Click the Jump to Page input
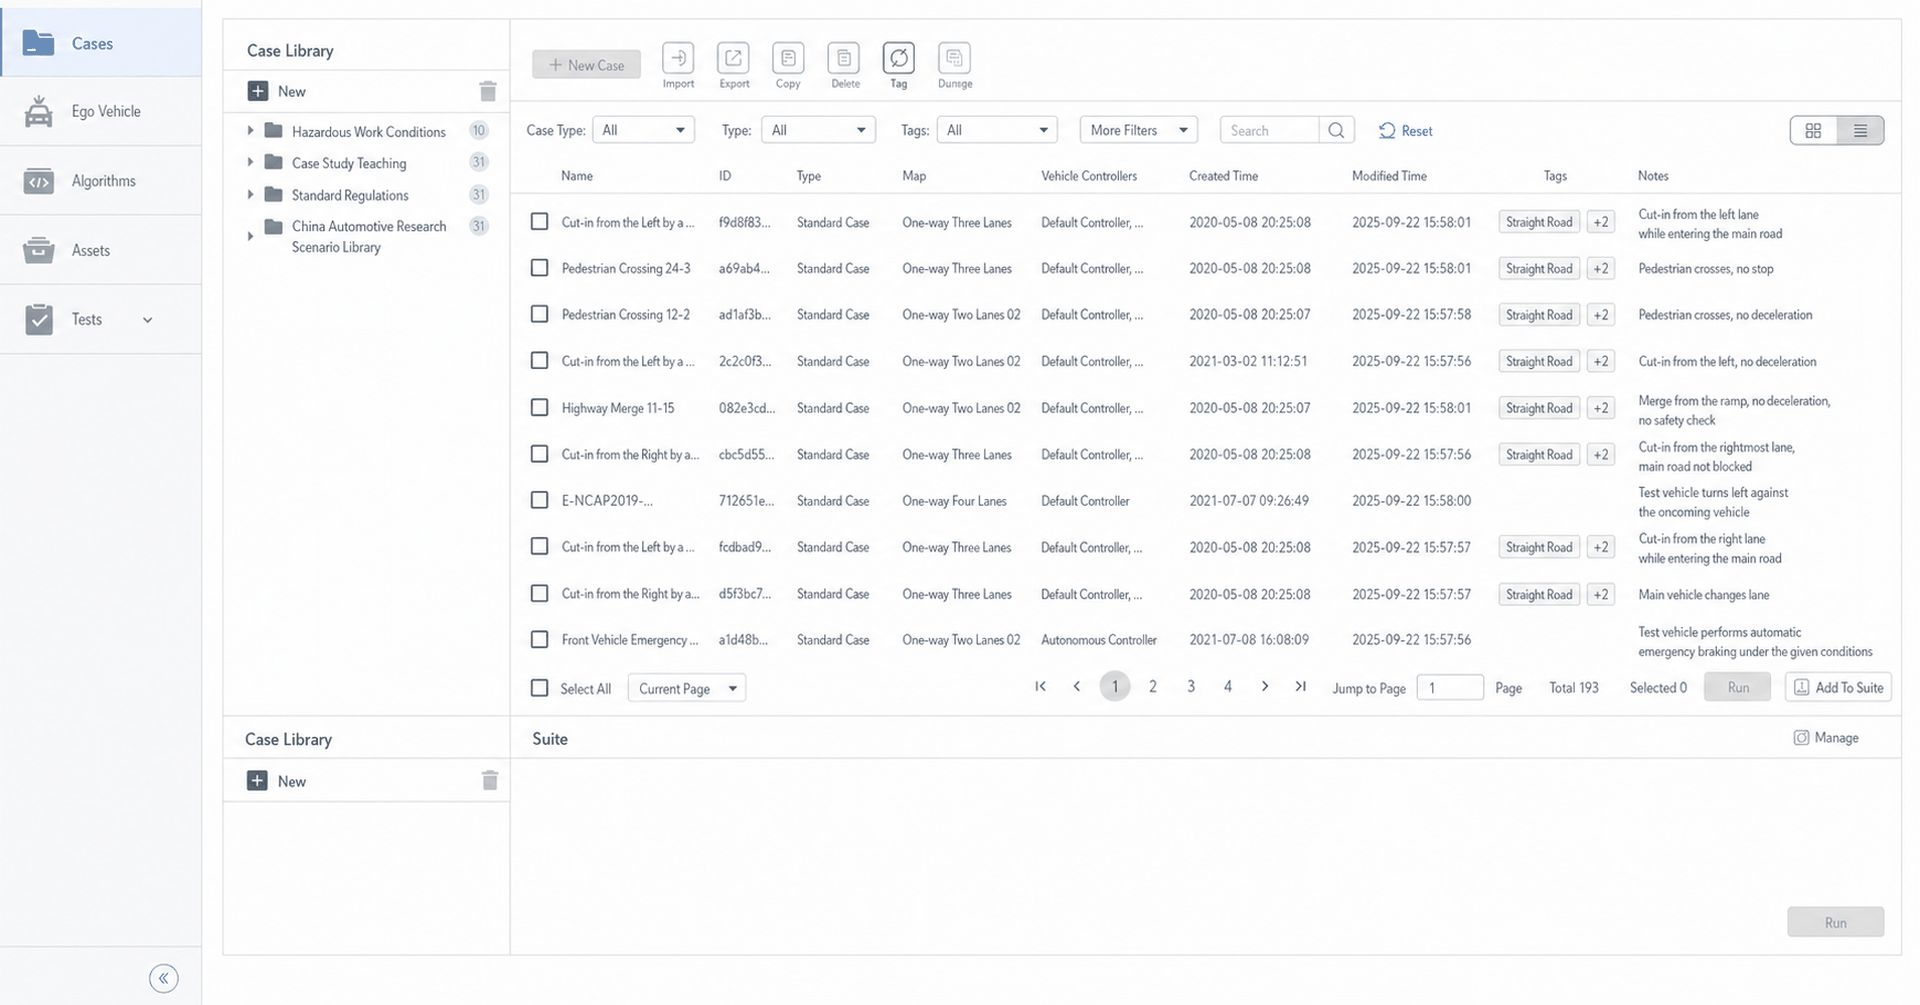Viewport: 1920px width, 1005px height. [x=1450, y=687]
